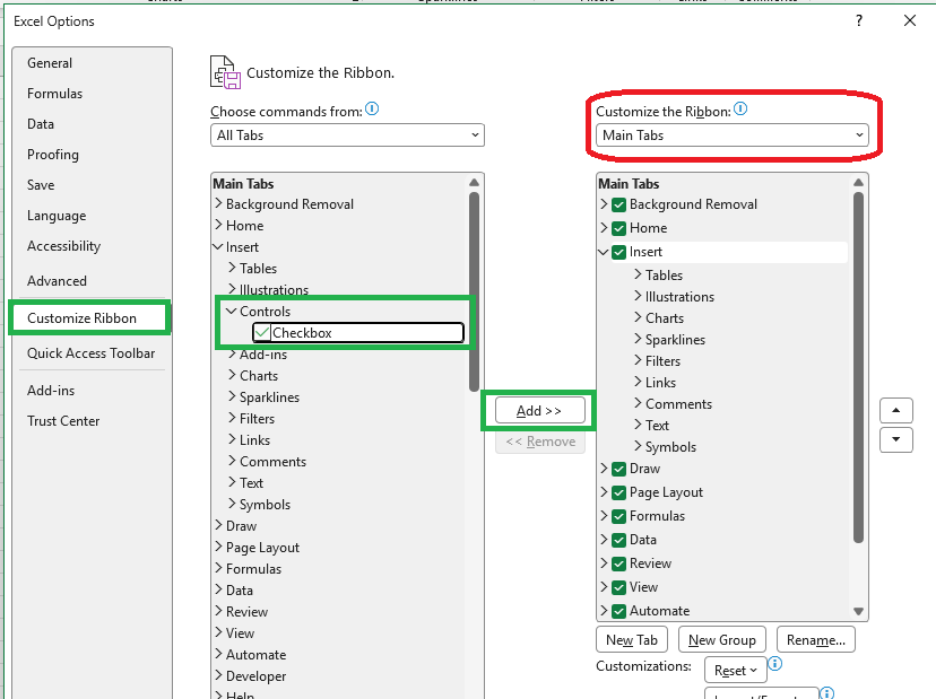Select Symbols group in left command list
This screenshot has width=936, height=699.
point(264,504)
